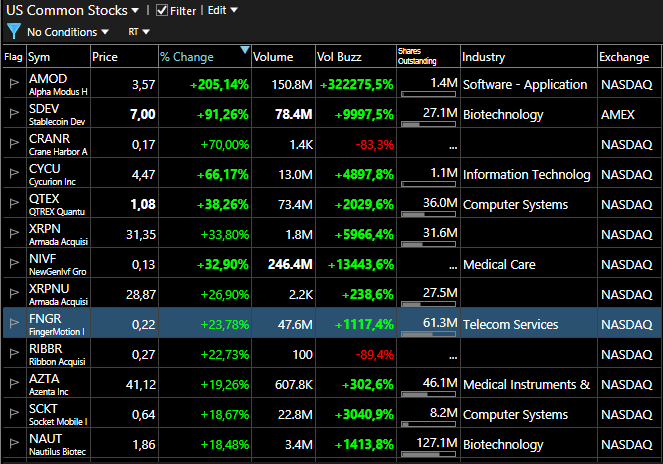Select the SCKT Socket Mobile symbol
Image resolution: width=663 pixels, height=464 pixels.
[58, 414]
